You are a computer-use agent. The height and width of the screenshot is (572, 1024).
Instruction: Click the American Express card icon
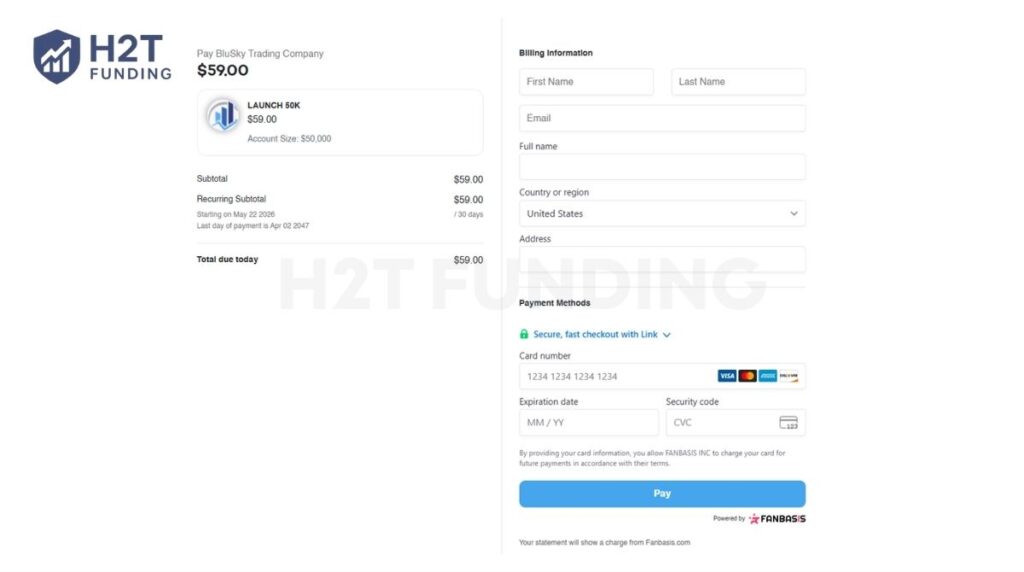(x=768, y=376)
